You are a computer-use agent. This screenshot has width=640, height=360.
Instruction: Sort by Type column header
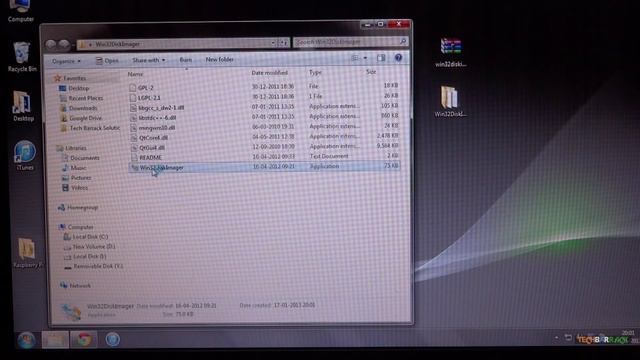315,72
